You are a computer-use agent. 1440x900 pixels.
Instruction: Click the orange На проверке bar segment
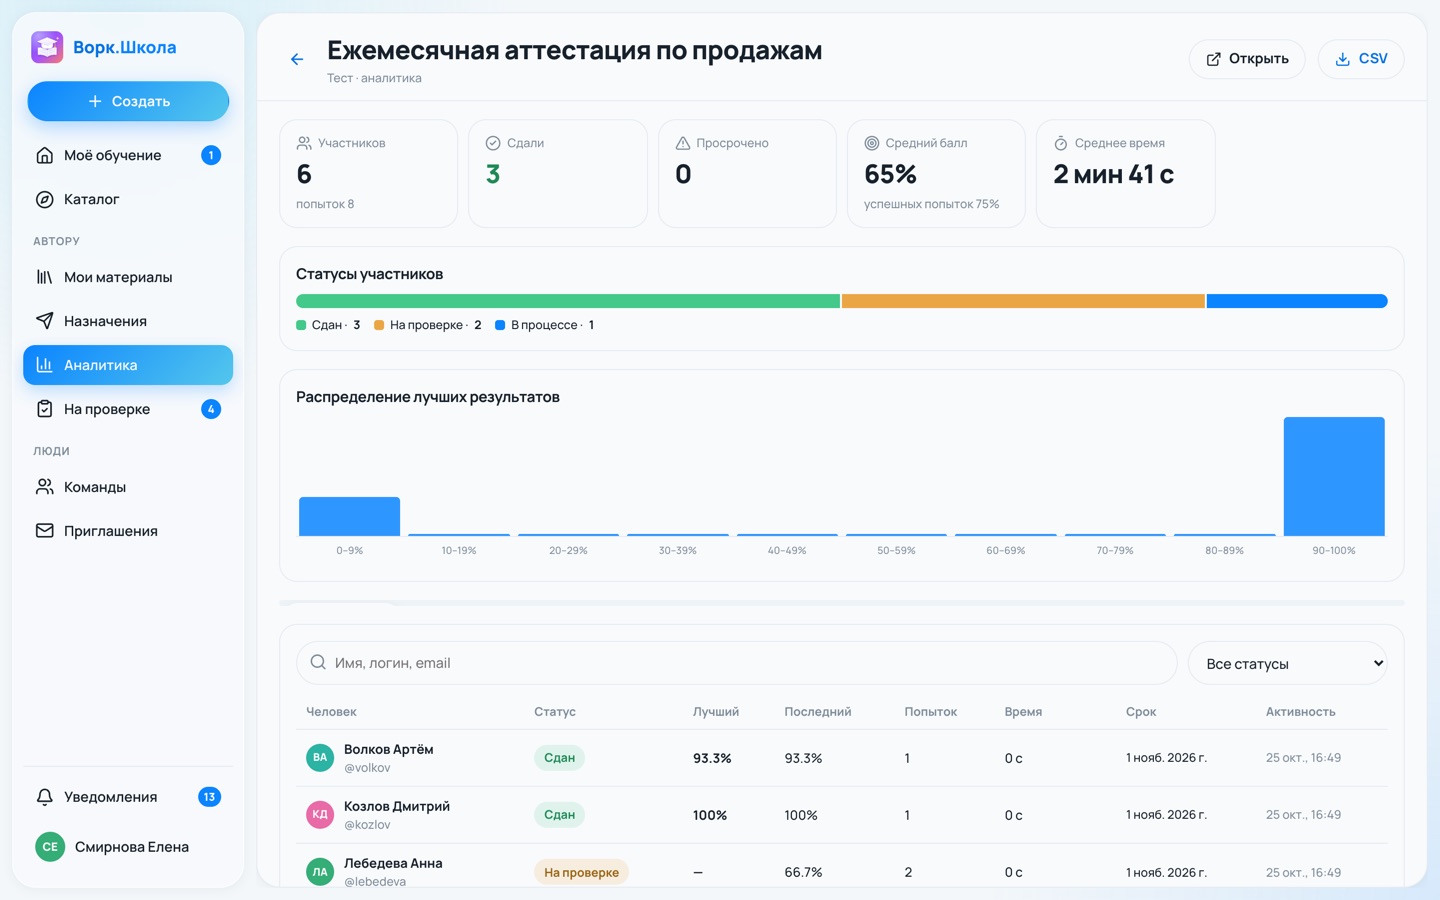[x=1023, y=301]
